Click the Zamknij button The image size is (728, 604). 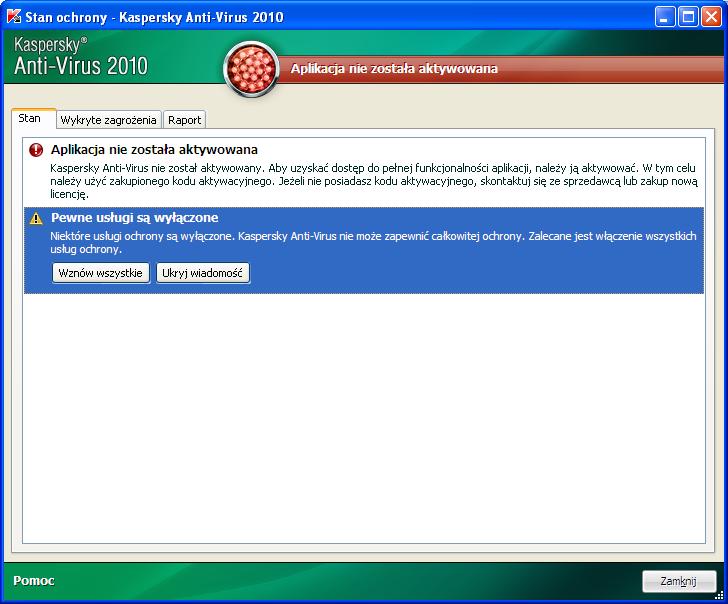[x=679, y=581]
